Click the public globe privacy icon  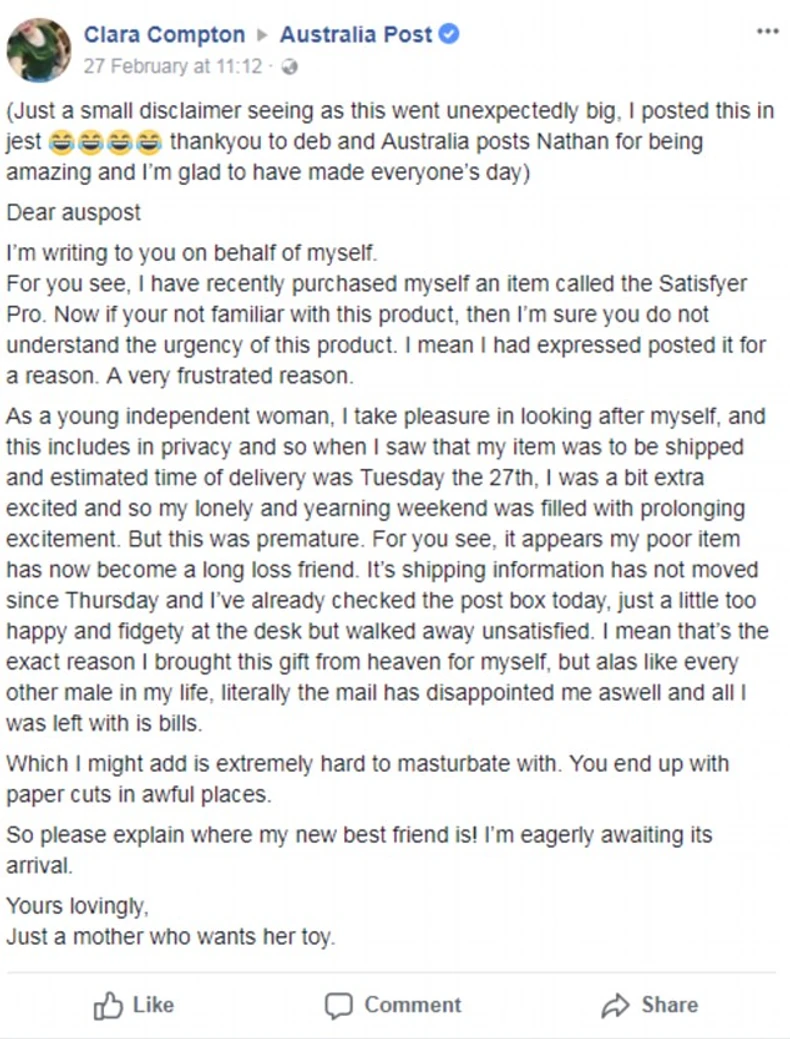click(x=290, y=67)
